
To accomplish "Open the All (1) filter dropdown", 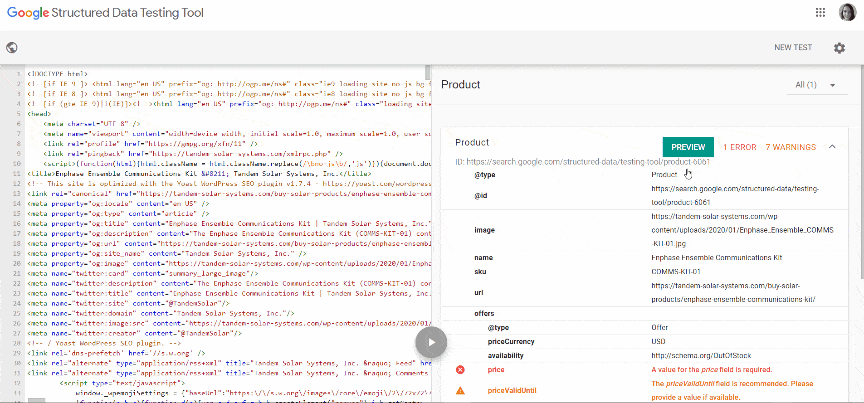I will (x=817, y=85).
